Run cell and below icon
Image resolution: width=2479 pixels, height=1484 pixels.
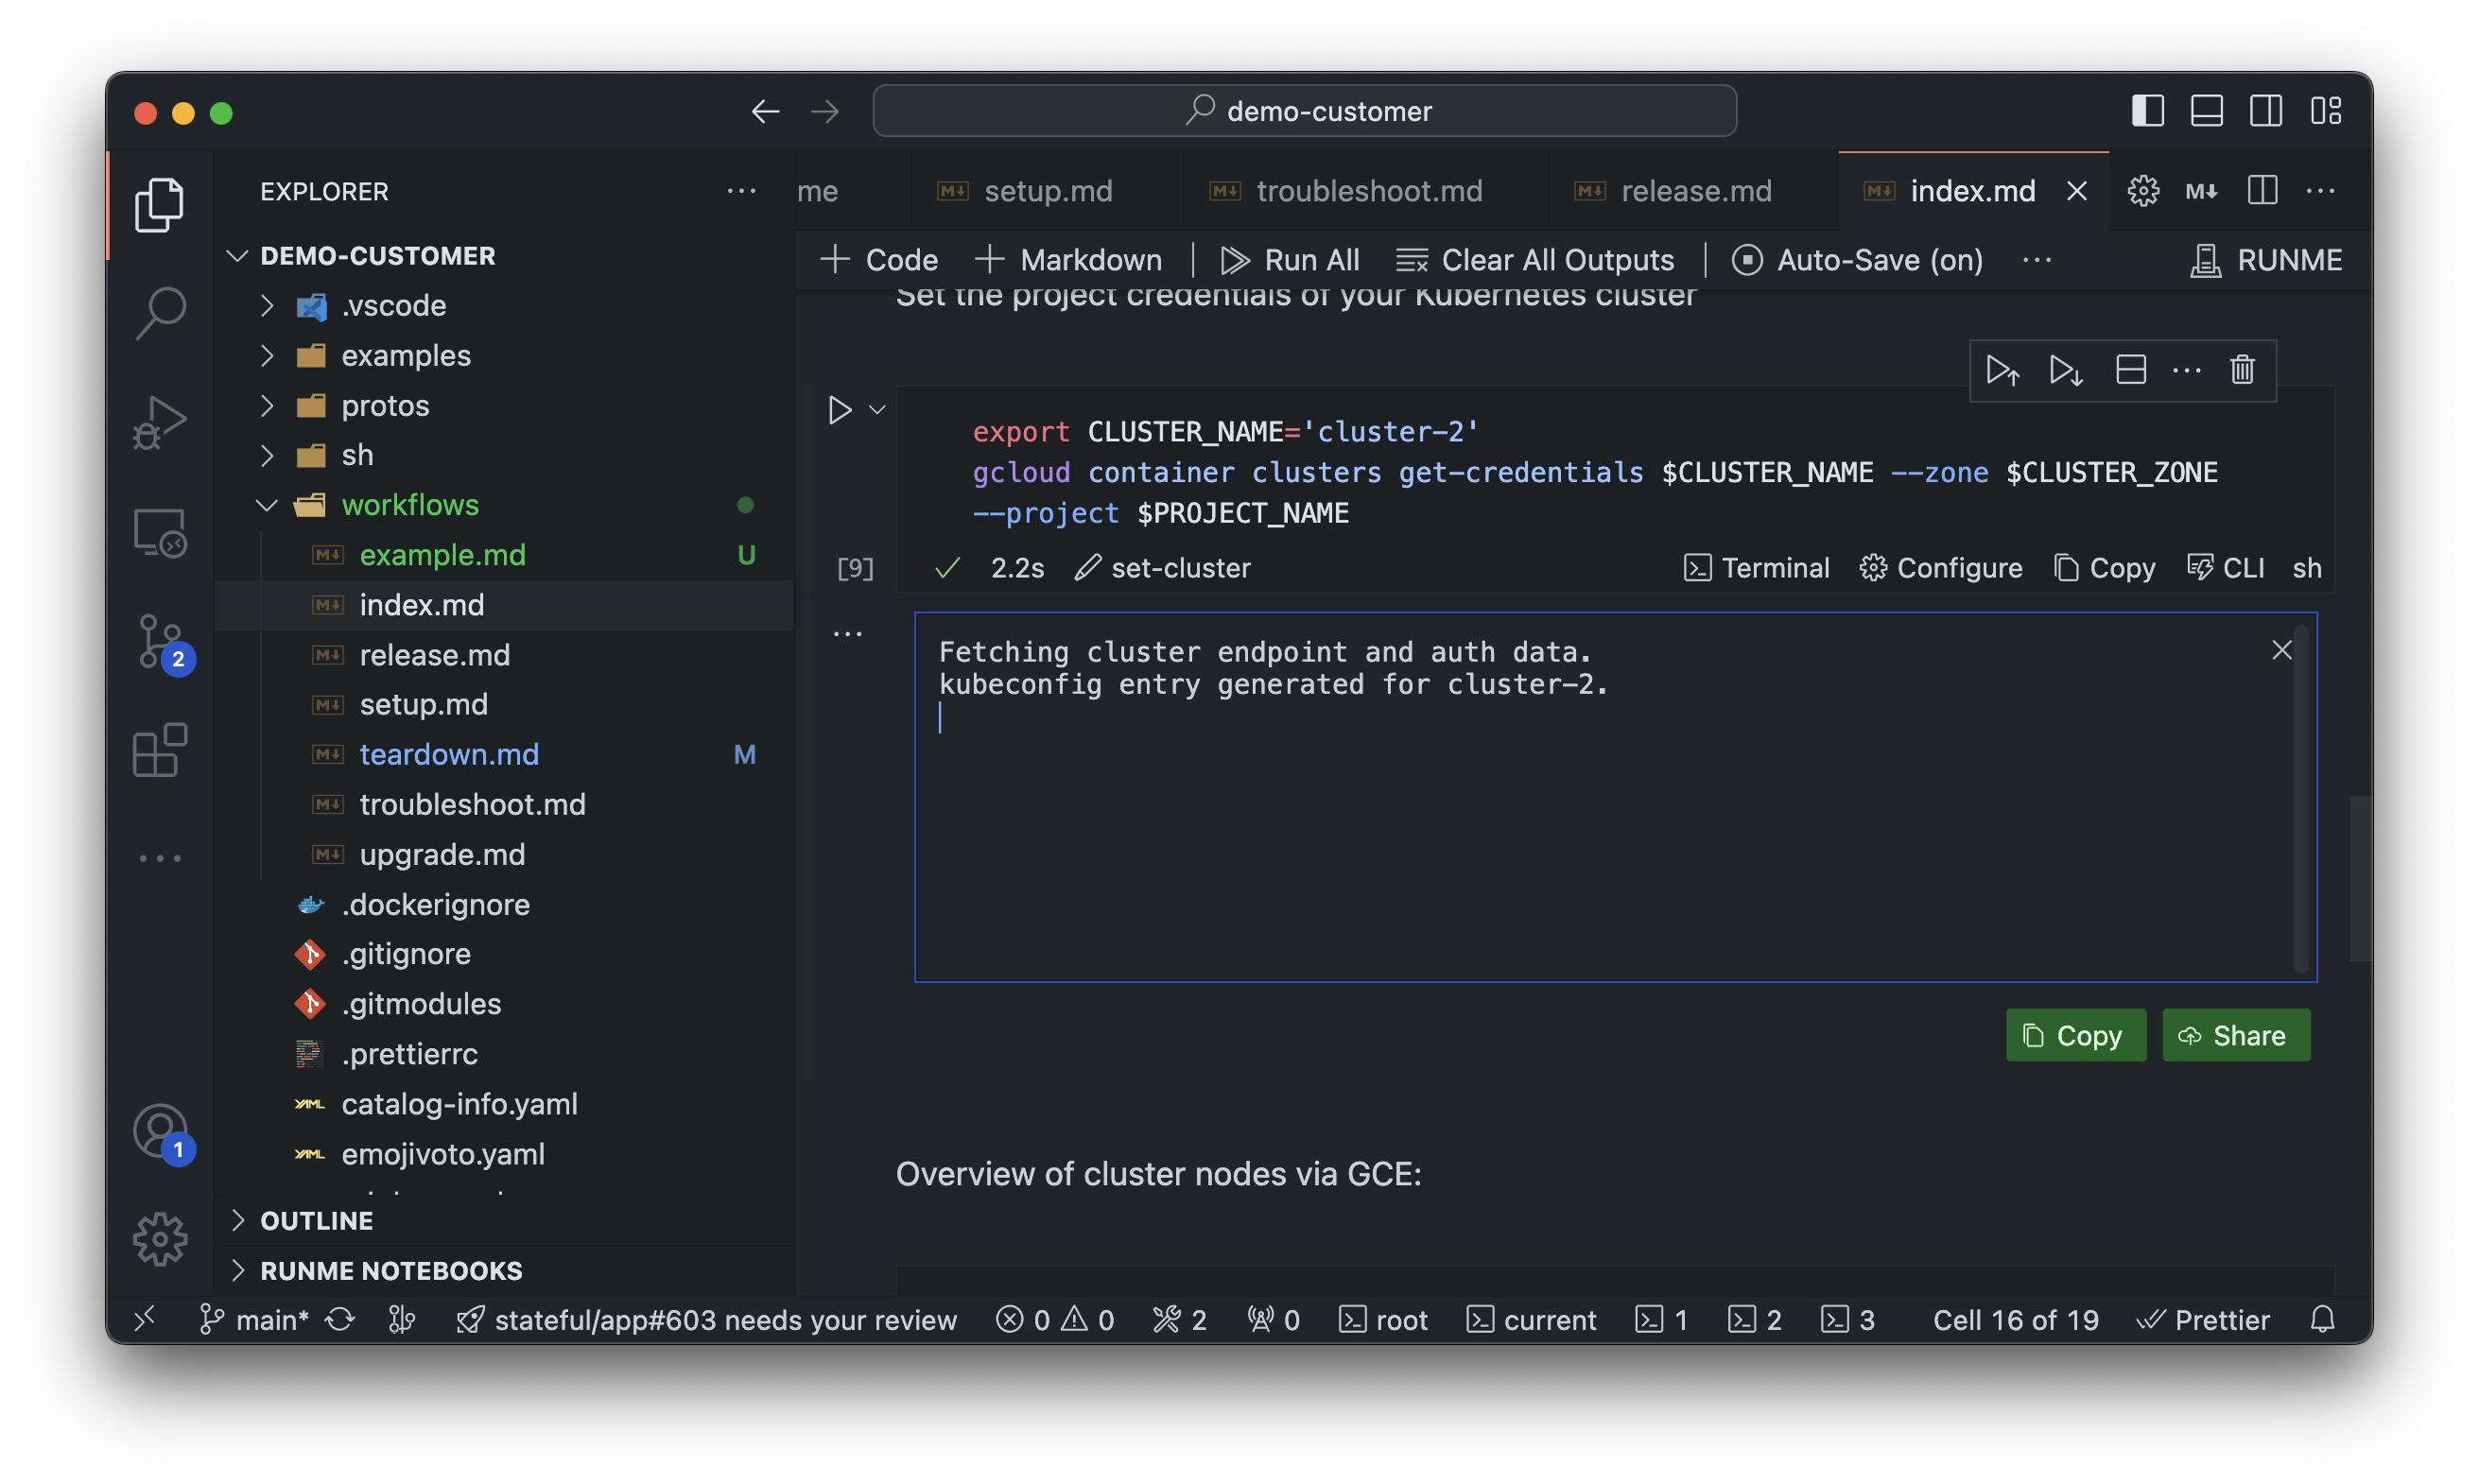[x=2066, y=370]
